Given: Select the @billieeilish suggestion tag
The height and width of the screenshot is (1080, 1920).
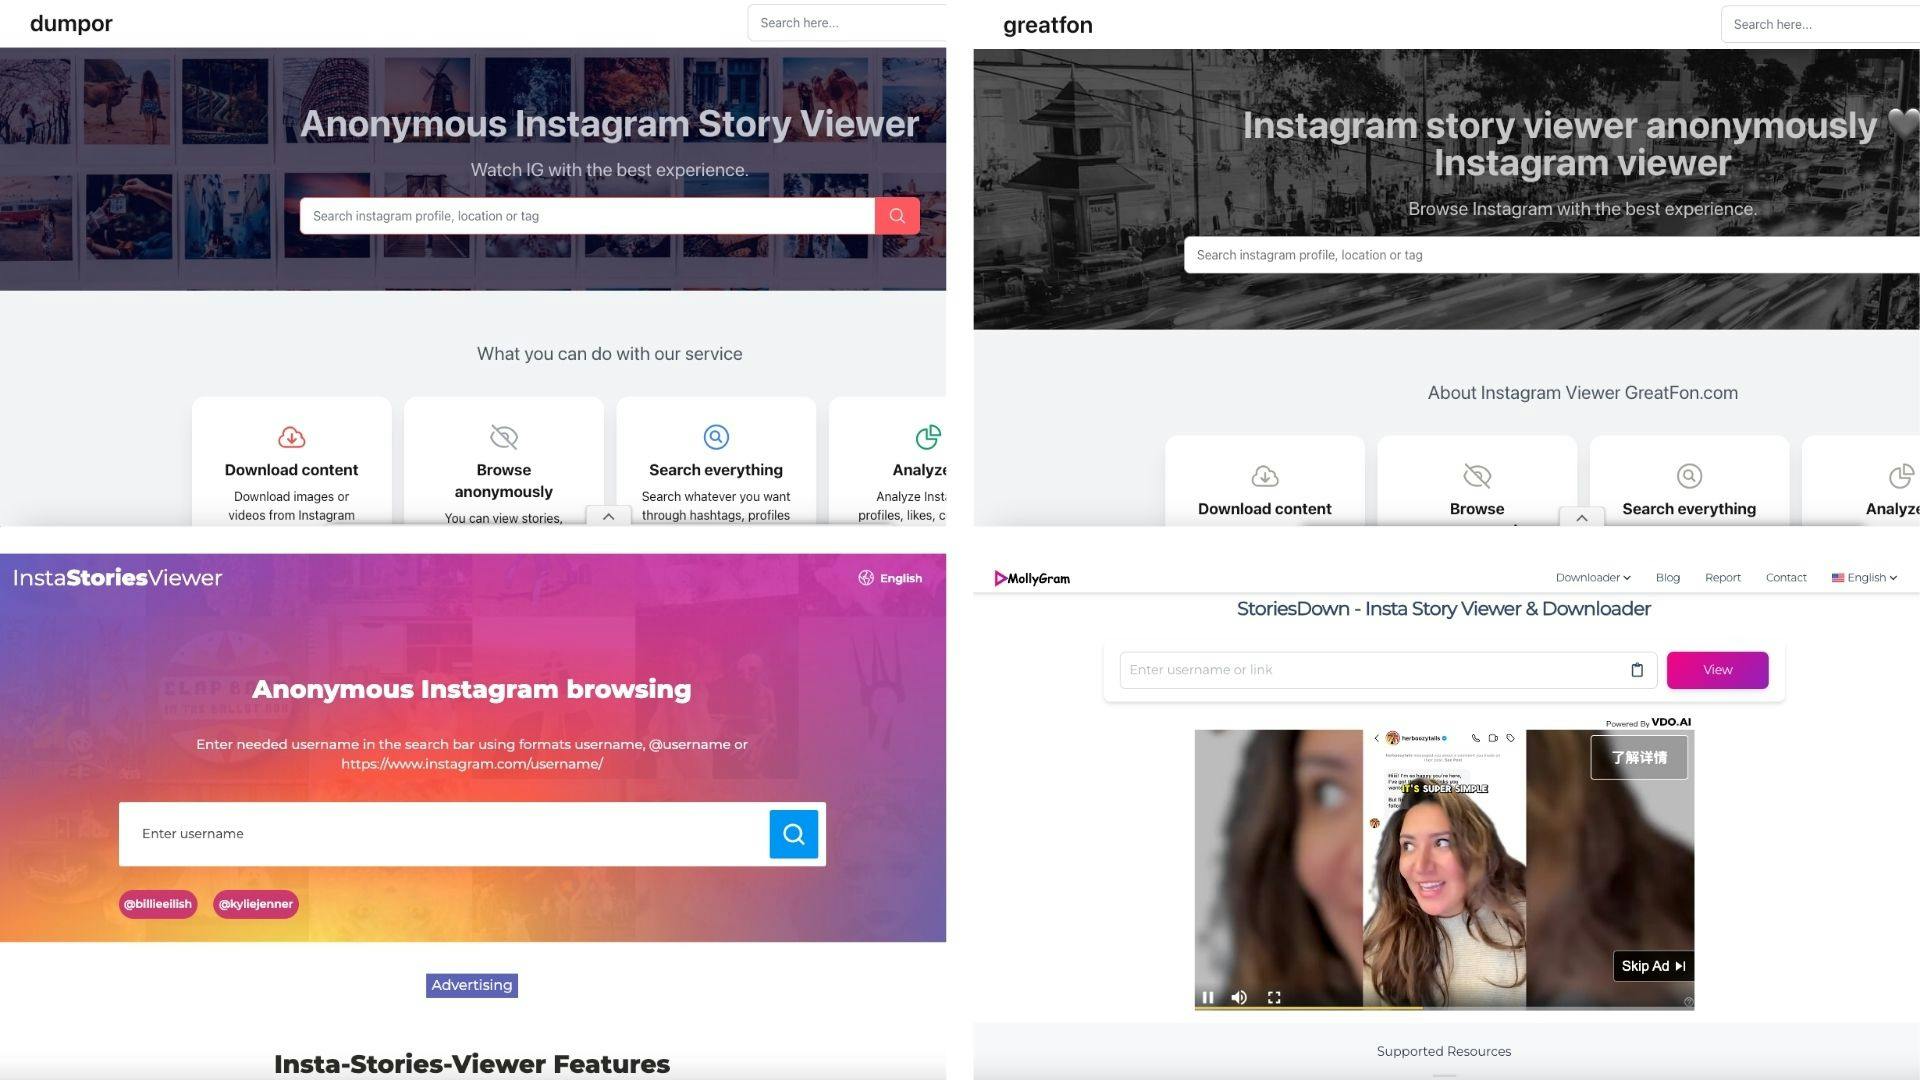Looking at the screenshot, I should pyautogui.click(x=158, y=904).
